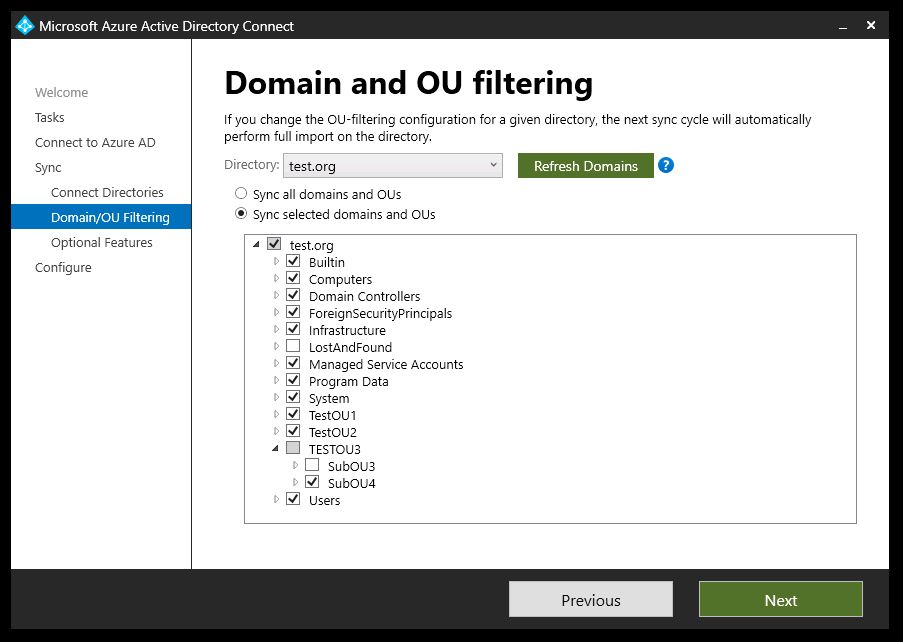Go to Optional Features step
Image resolution: width=903 pixels, height=642 pixels.
pos(101,242)
